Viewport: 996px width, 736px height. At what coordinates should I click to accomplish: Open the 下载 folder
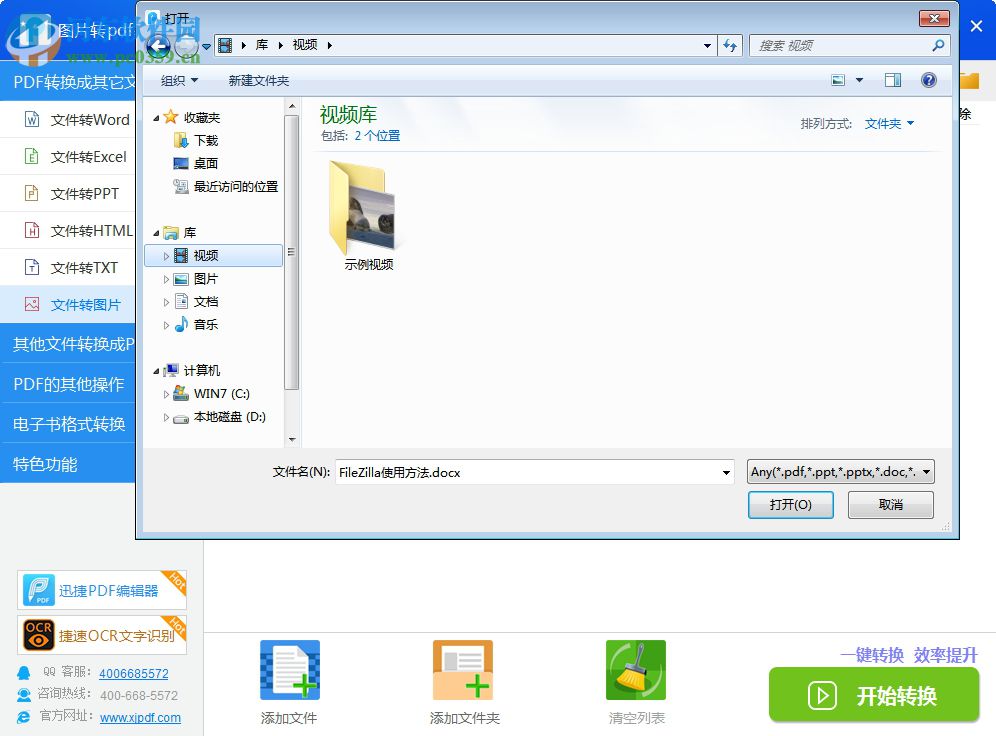(206, 140)
